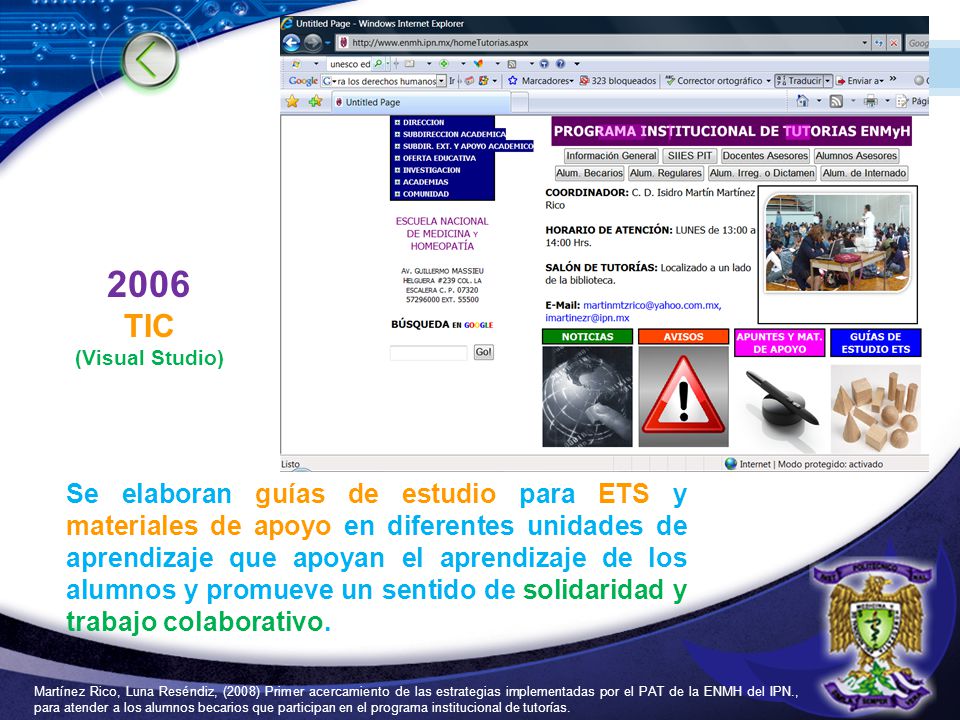Select the Untitled Page browser tab
This screenshot has height=720, width=960.
[x=421, y=102]
